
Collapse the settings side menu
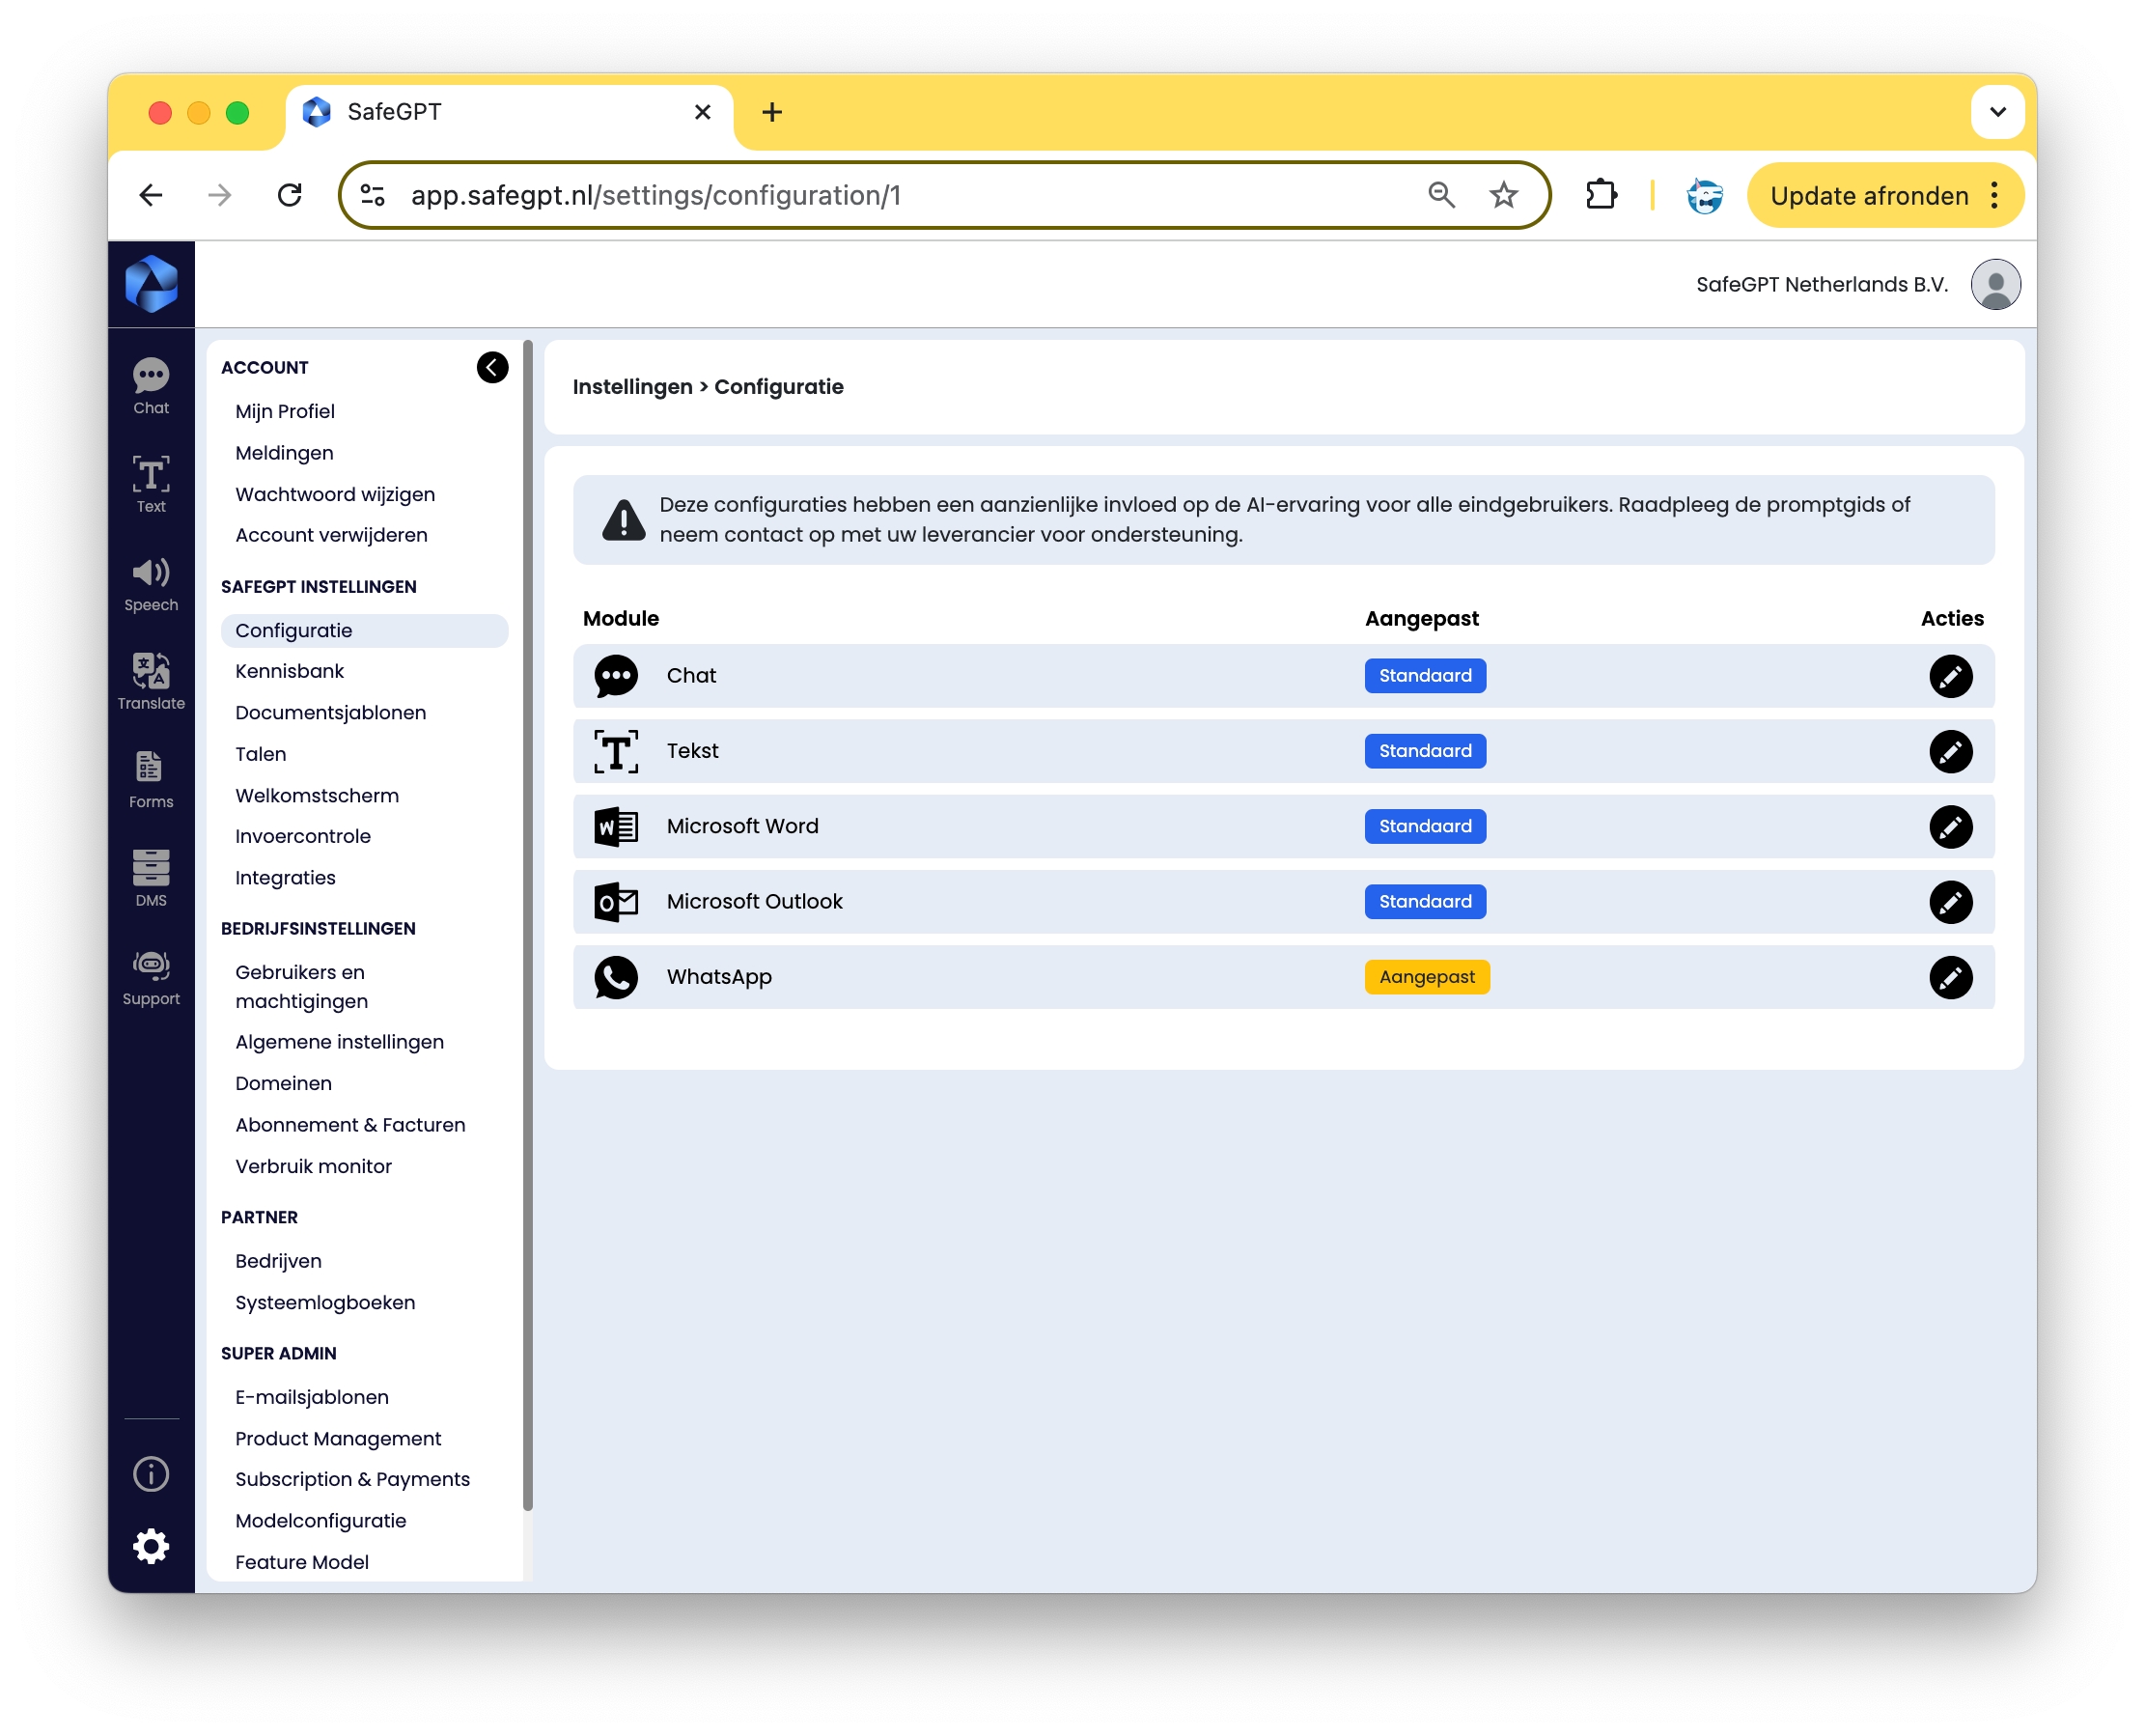492,367
